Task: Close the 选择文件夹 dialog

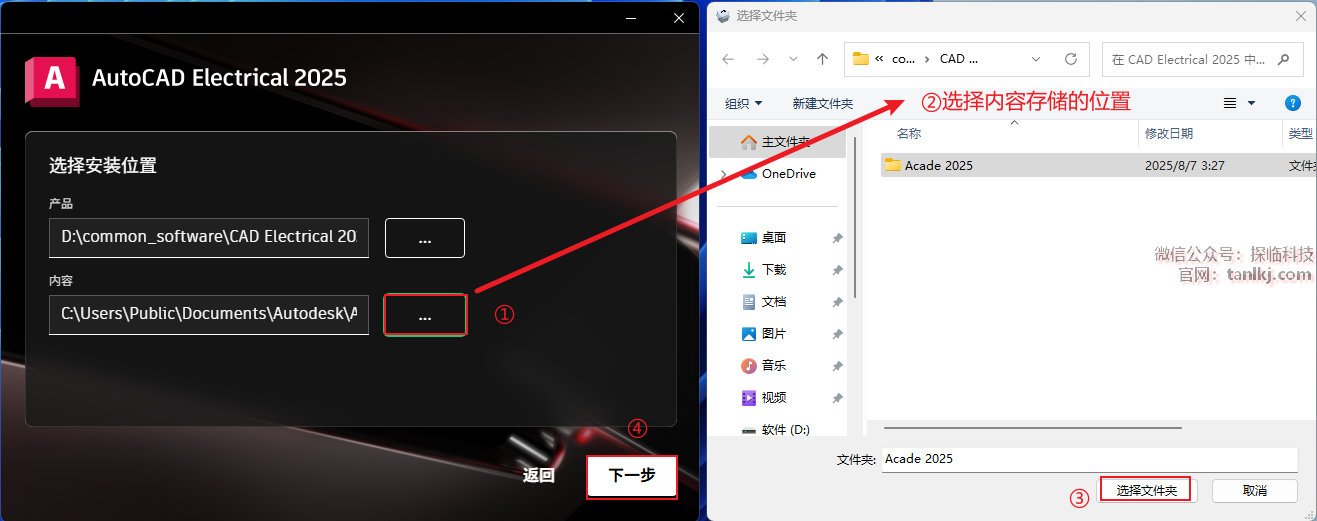Action: (1300, 16)
